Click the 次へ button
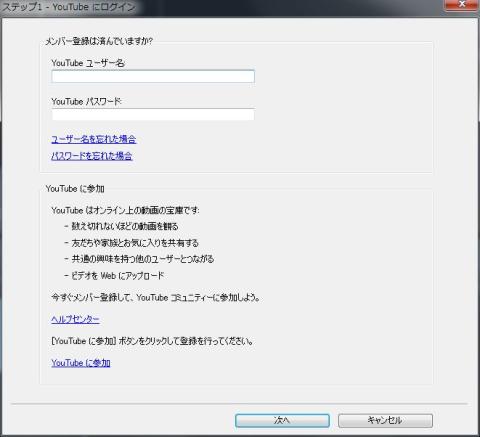Screen dimensions: 480x437 click(282, 420)
